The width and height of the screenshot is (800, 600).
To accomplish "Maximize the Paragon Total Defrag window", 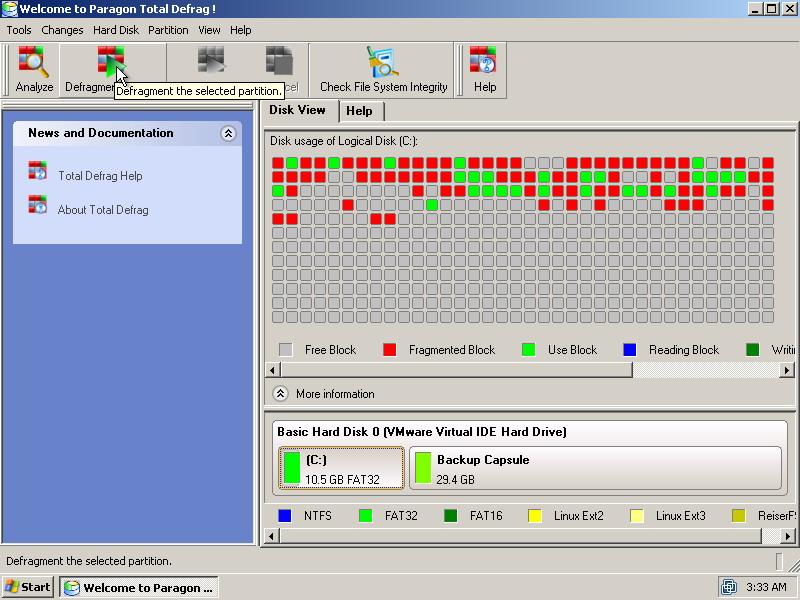I will pyautogui.click(x=772, y=9).
